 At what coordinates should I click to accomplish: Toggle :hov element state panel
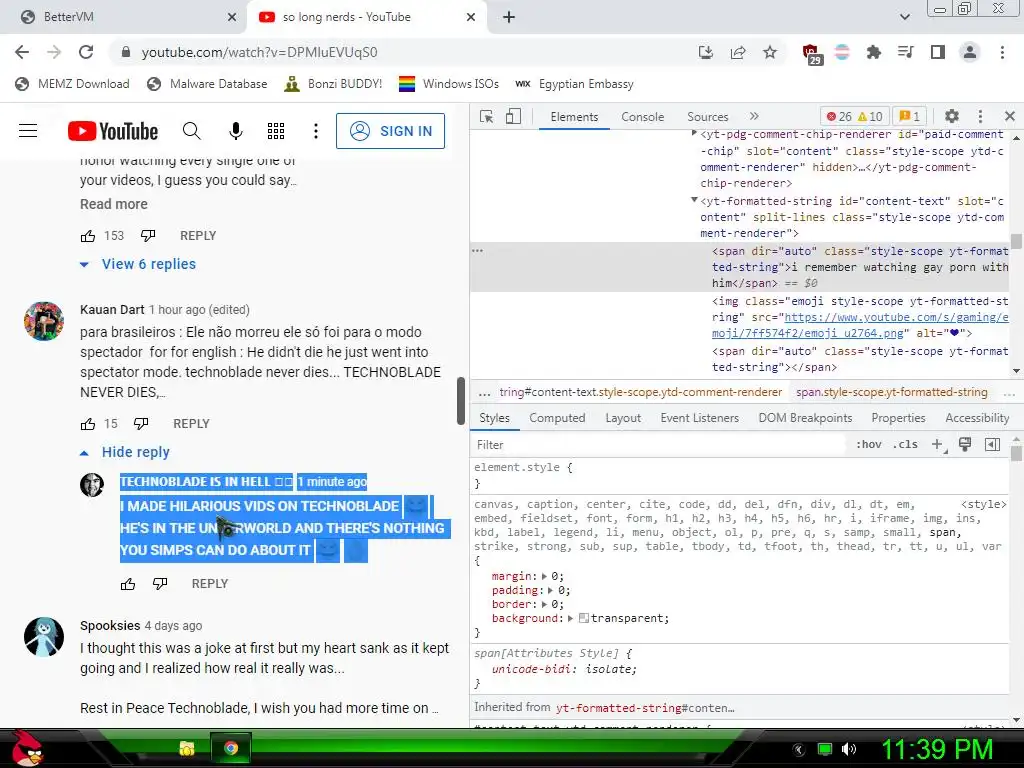pos(869,445)
